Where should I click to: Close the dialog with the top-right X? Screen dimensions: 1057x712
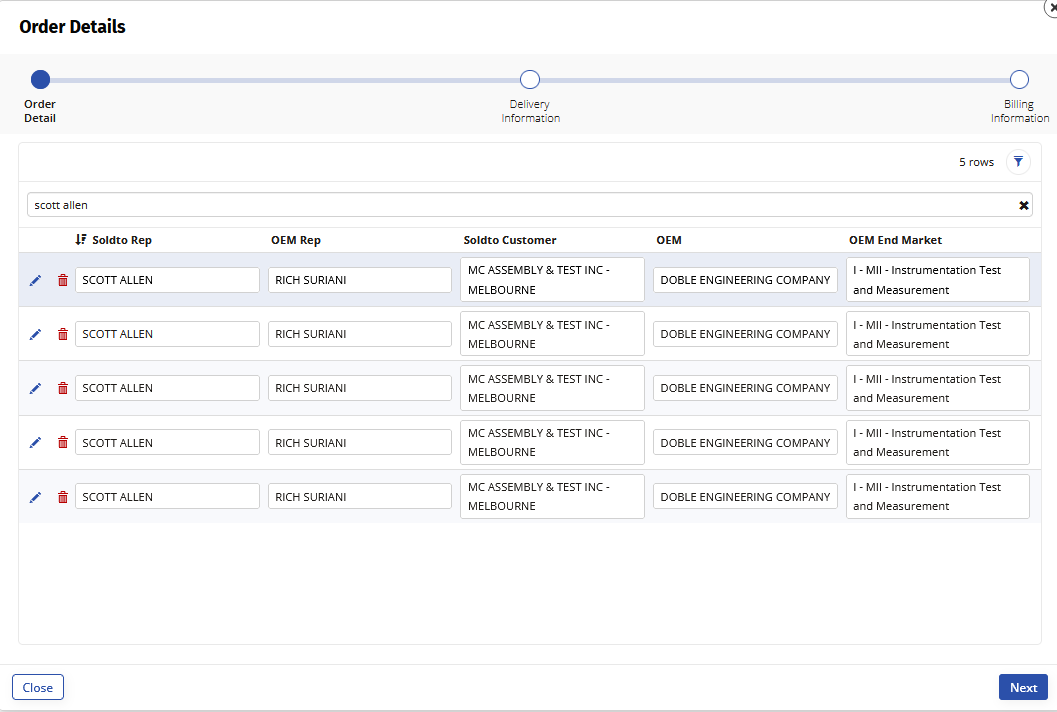[x=1050, y=7]
